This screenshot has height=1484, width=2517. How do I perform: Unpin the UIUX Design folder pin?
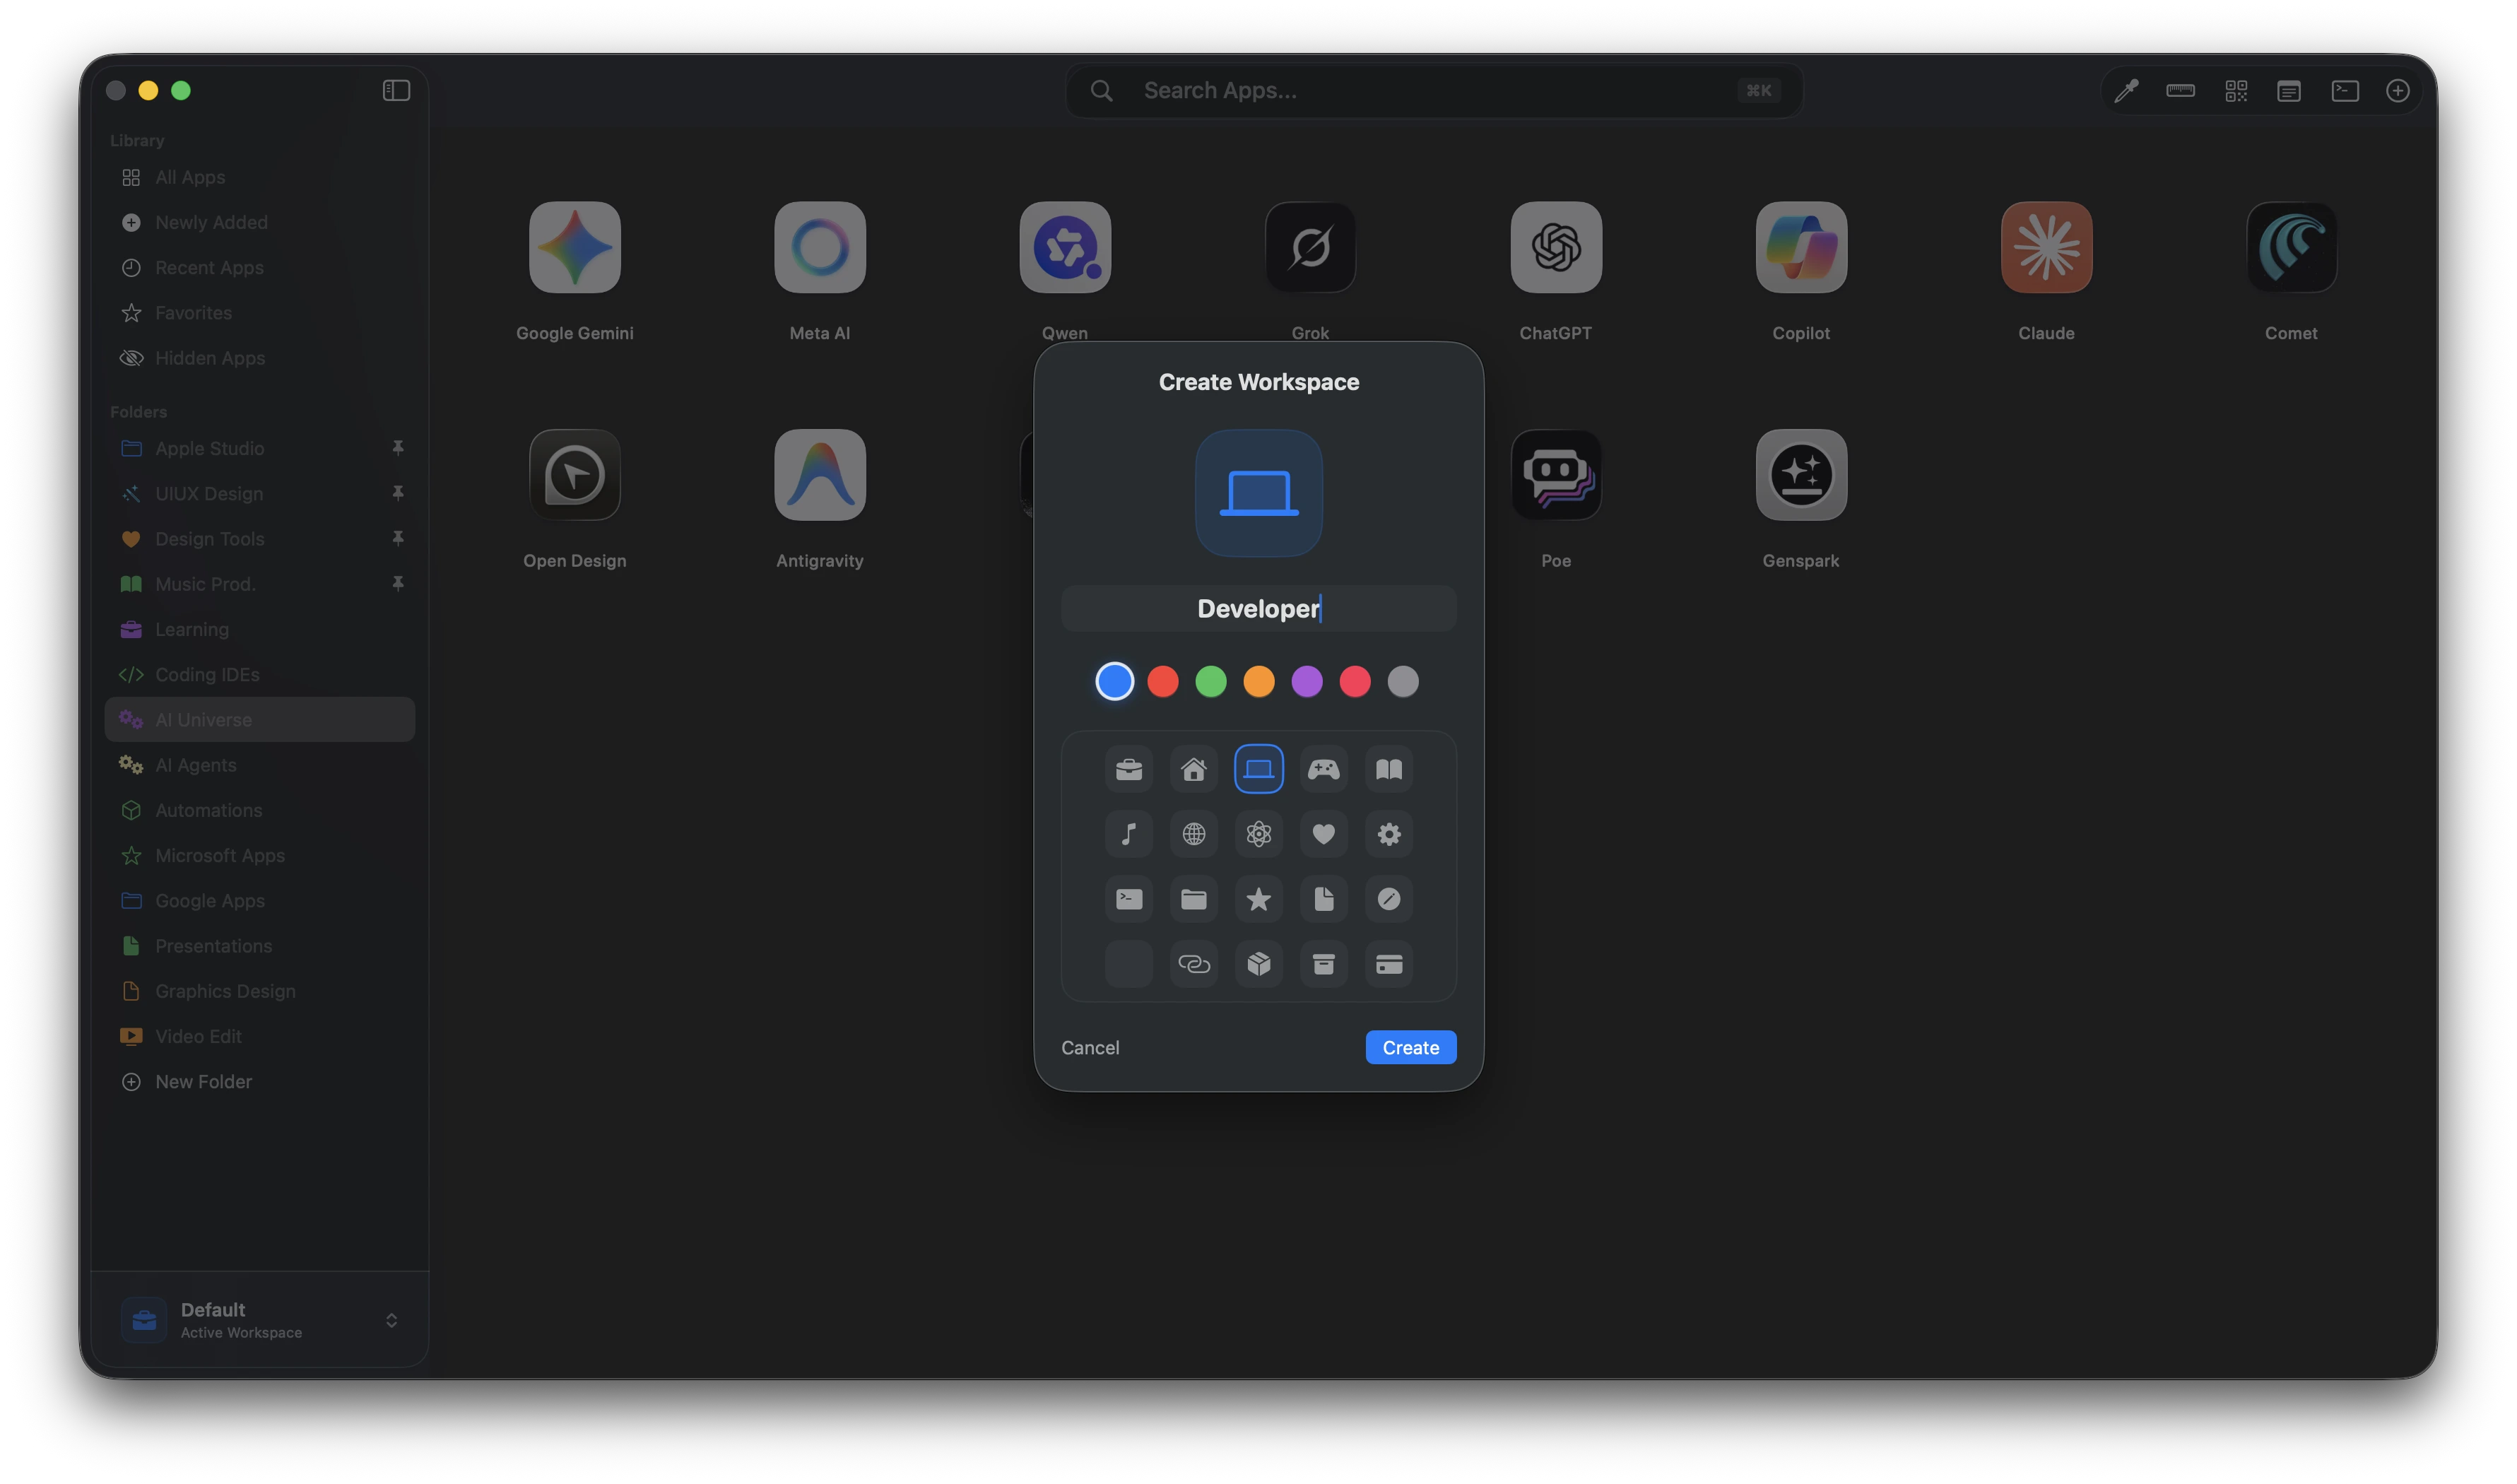[x=398, y=493]
